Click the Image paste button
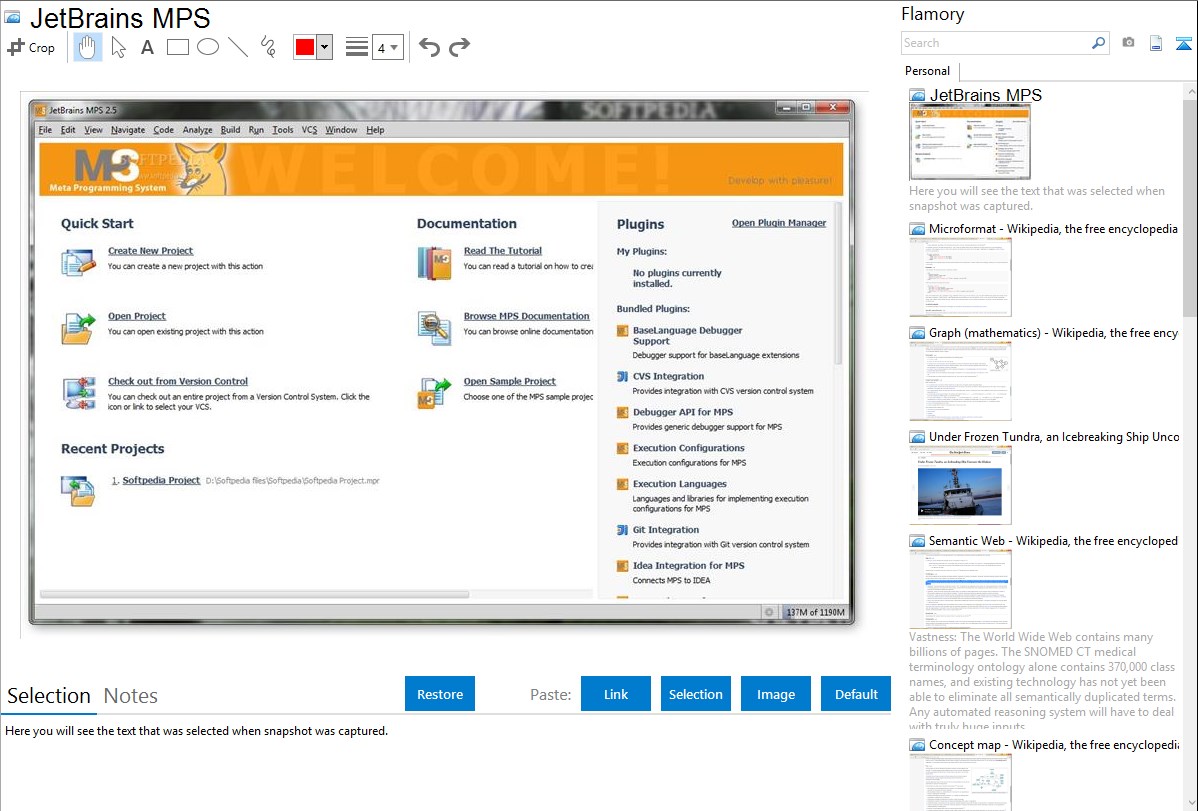The width and height of the screenshot is (1198, 811). (x=775, y=694)
